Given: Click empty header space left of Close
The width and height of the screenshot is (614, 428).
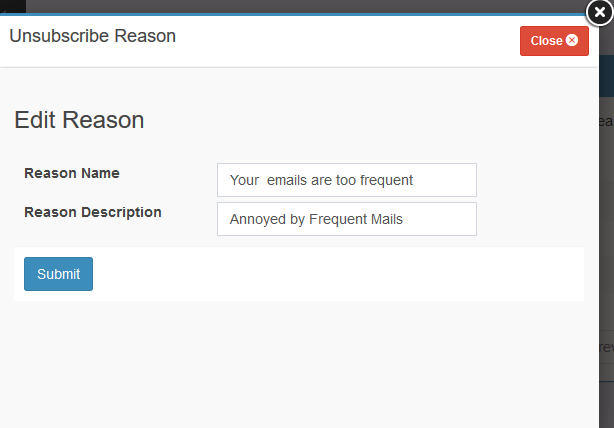Looking at the screenshot, I should point(350,40).
